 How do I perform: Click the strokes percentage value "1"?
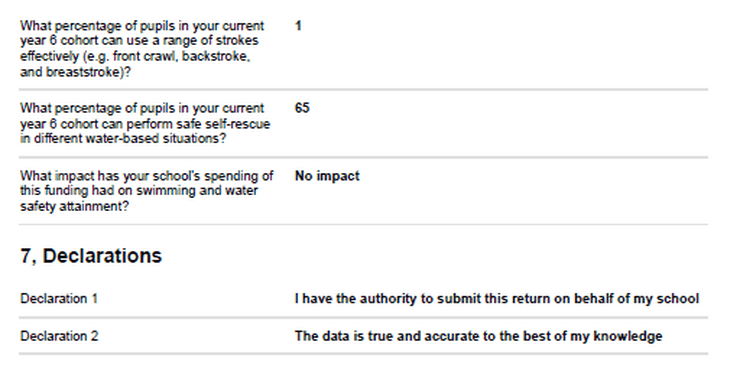[298, 26]
